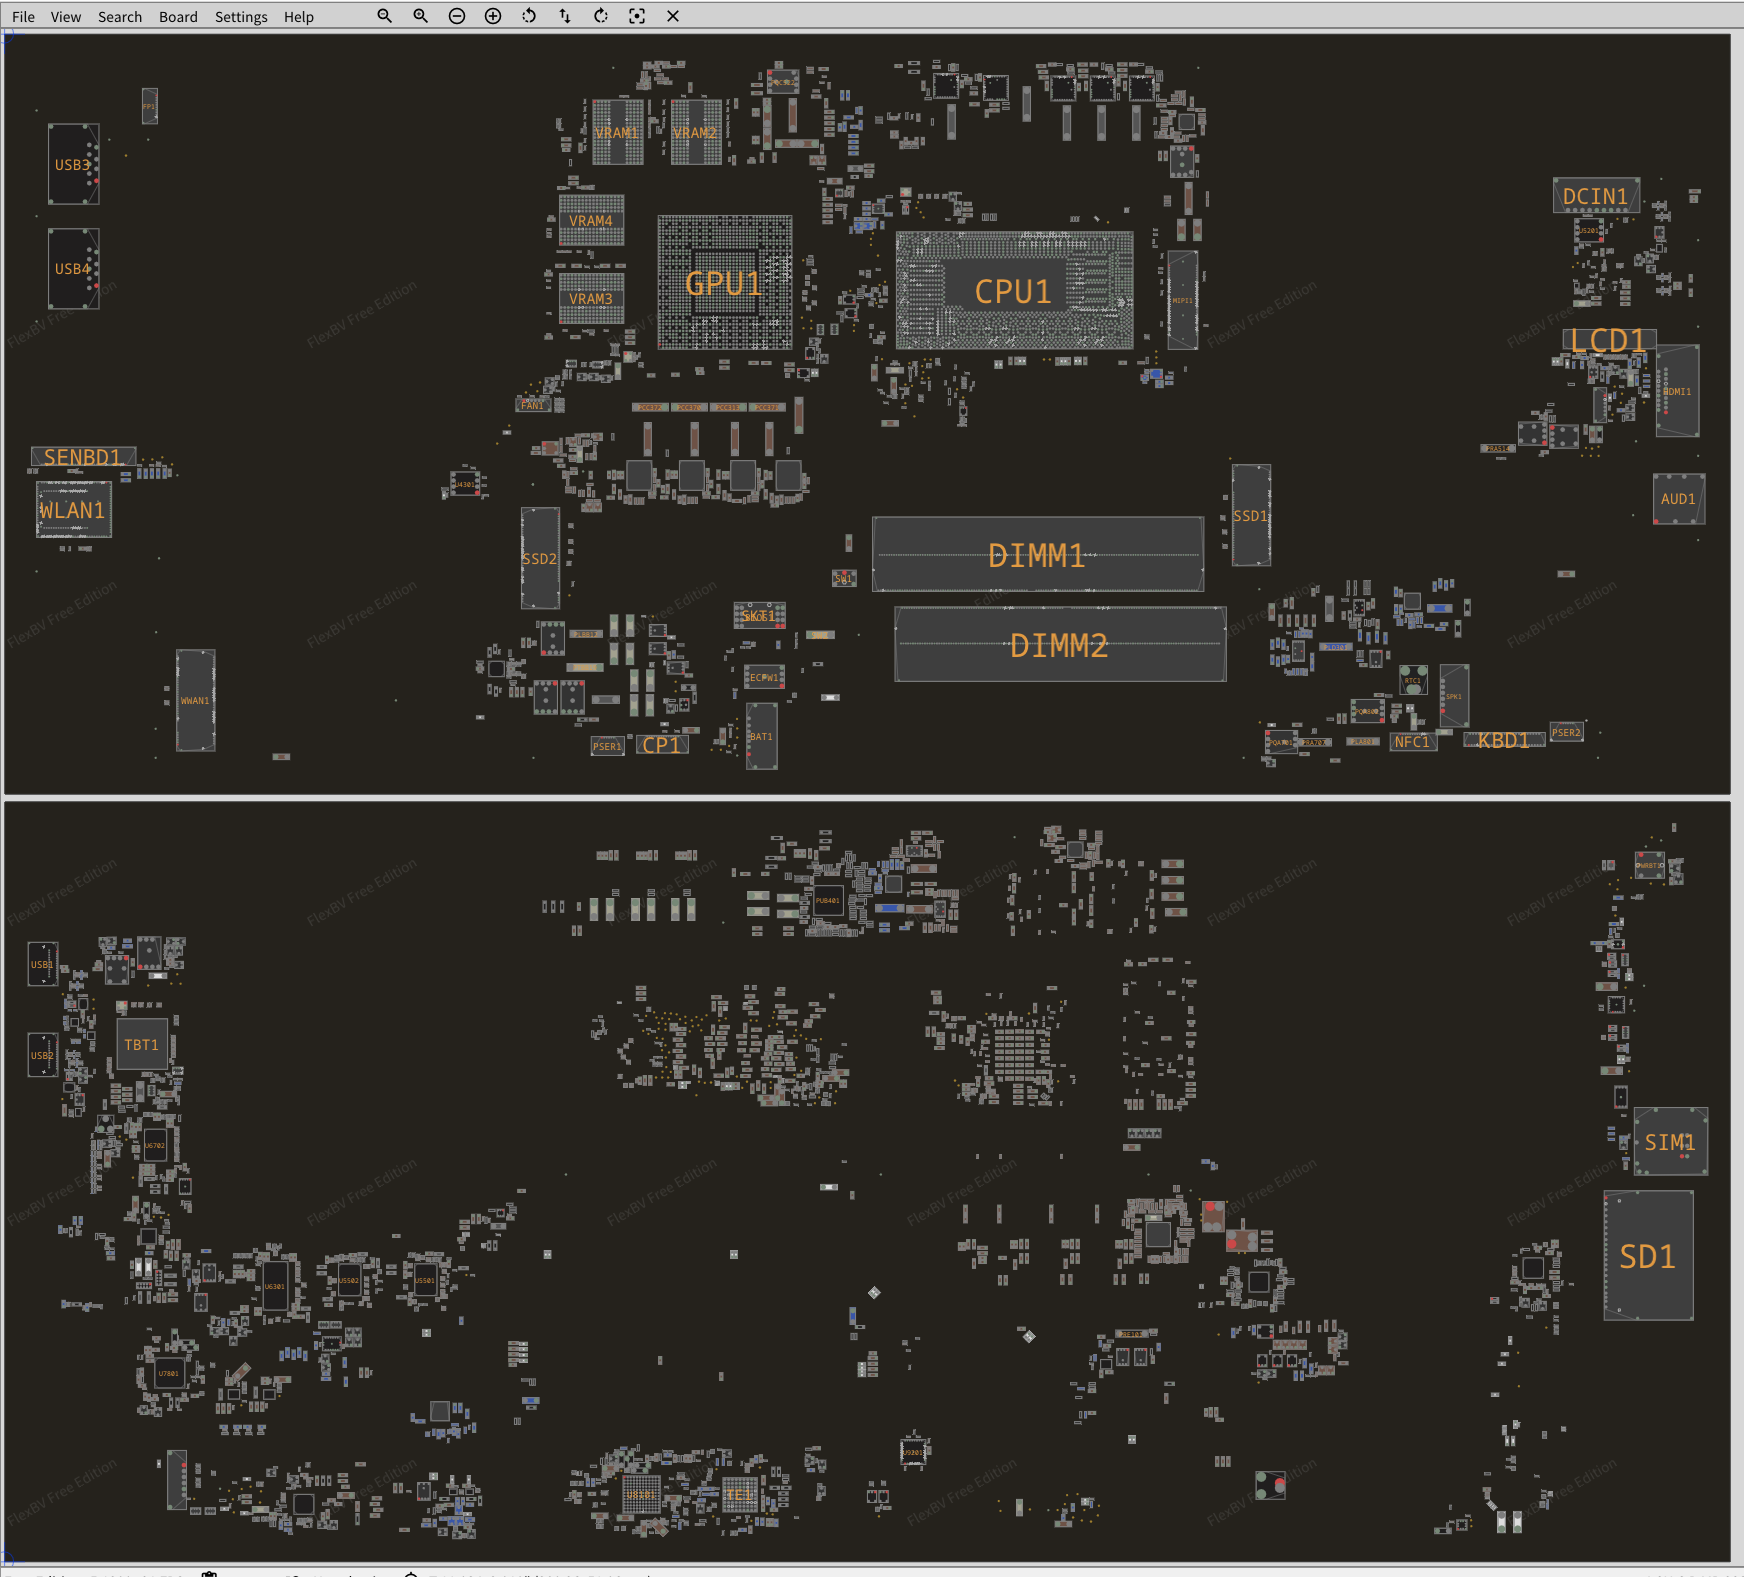Select the TBT1 chip on the bottom side
Image resolution: width=1744 pixels, height=1577 pixels.
(x=141, y=1045)
